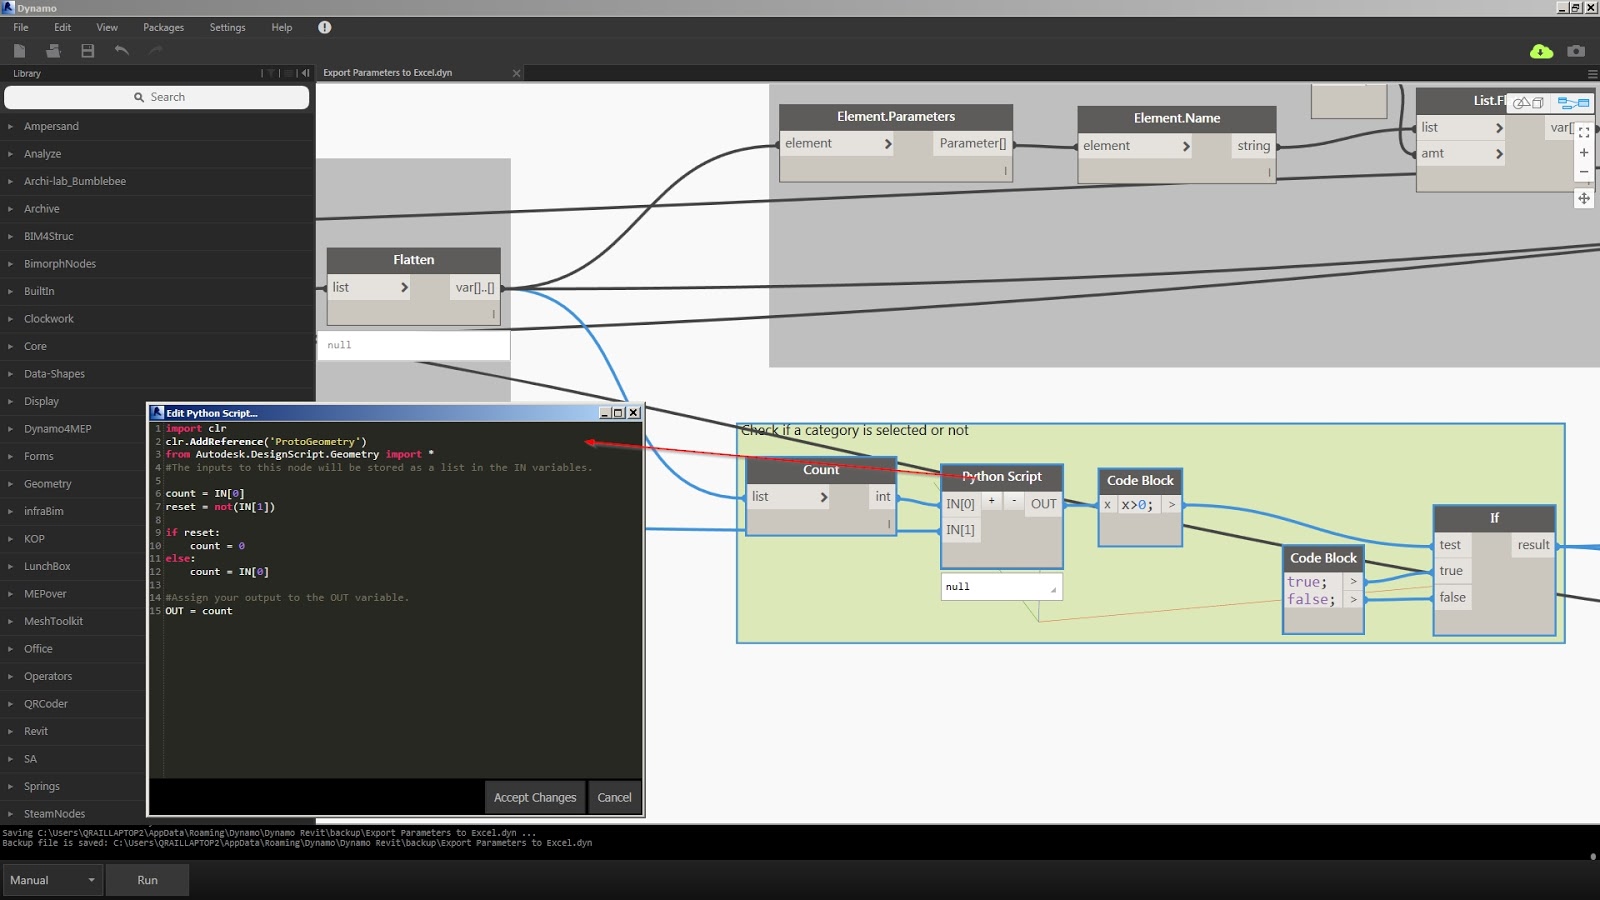Screen dimensions: 1600x900
Task: Select the Export Parameters to Excel.dyn tab
Action: (386, 72)
